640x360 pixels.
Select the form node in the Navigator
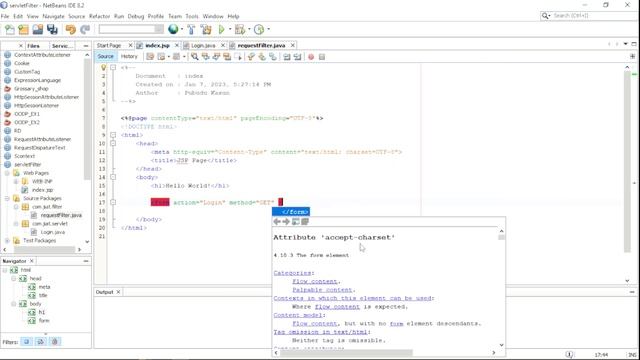[x=44, y=320]
